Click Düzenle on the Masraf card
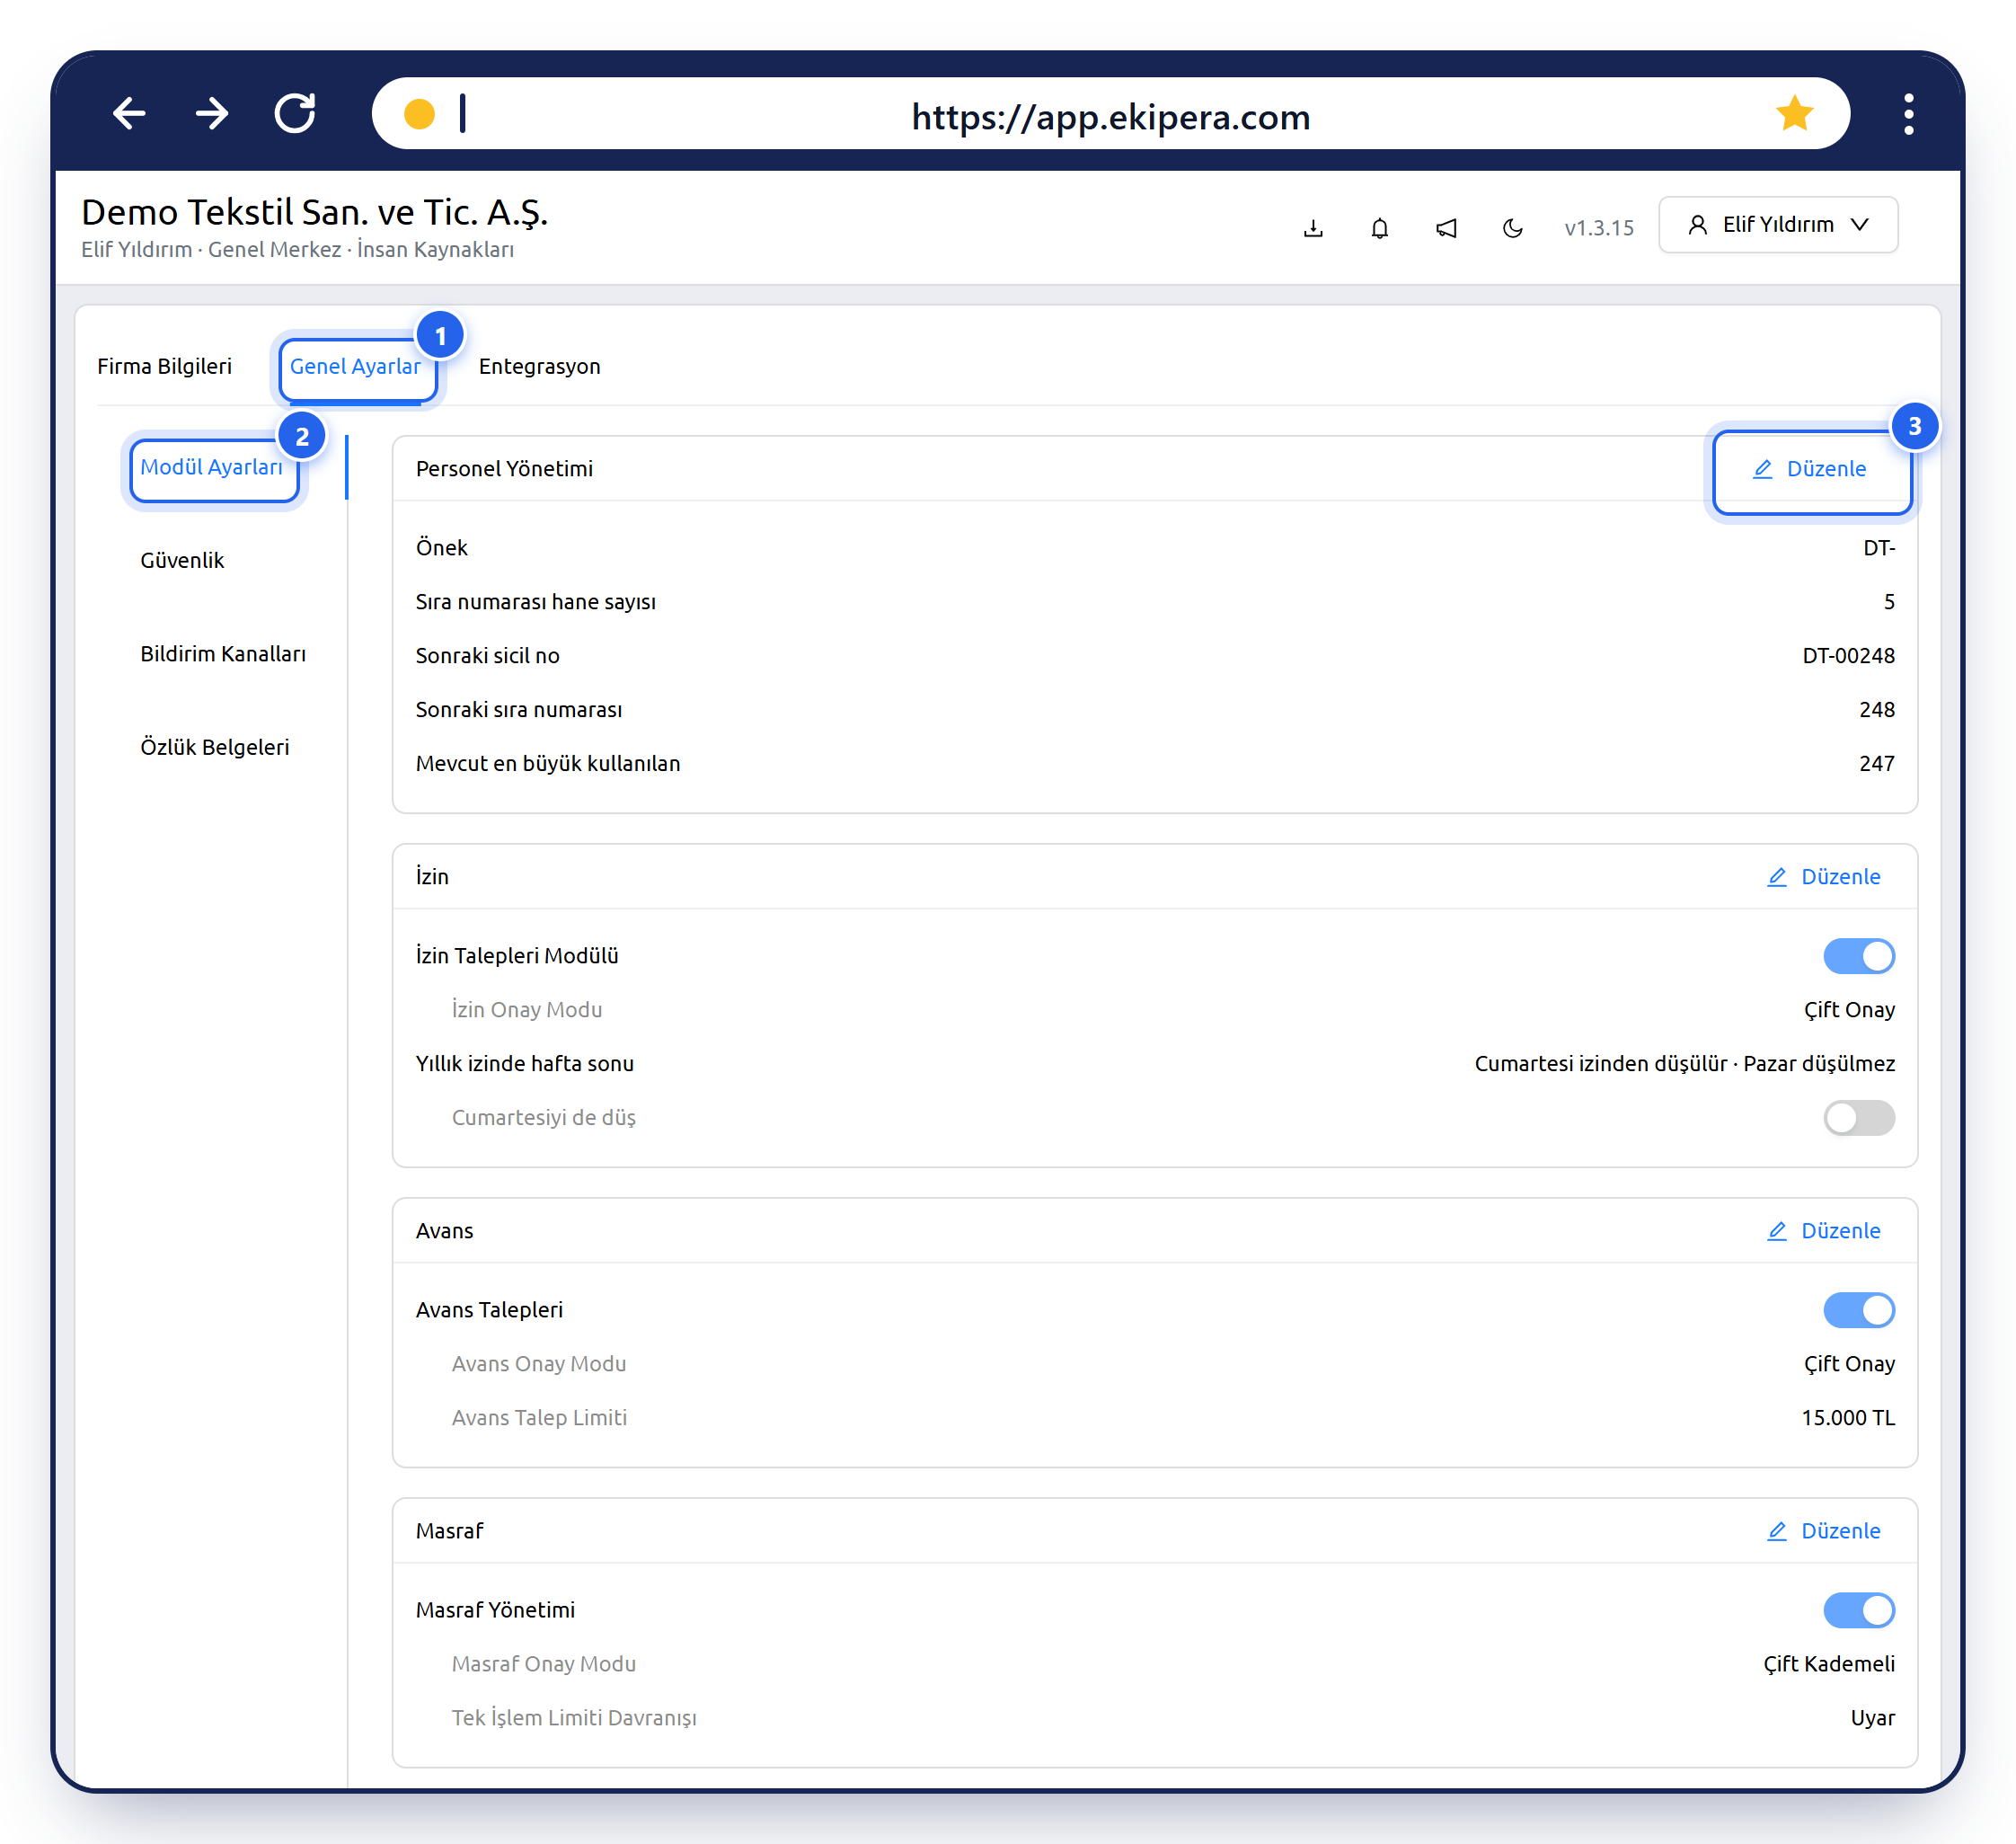The image size is (2016, 1844). pos(1824,1531)
